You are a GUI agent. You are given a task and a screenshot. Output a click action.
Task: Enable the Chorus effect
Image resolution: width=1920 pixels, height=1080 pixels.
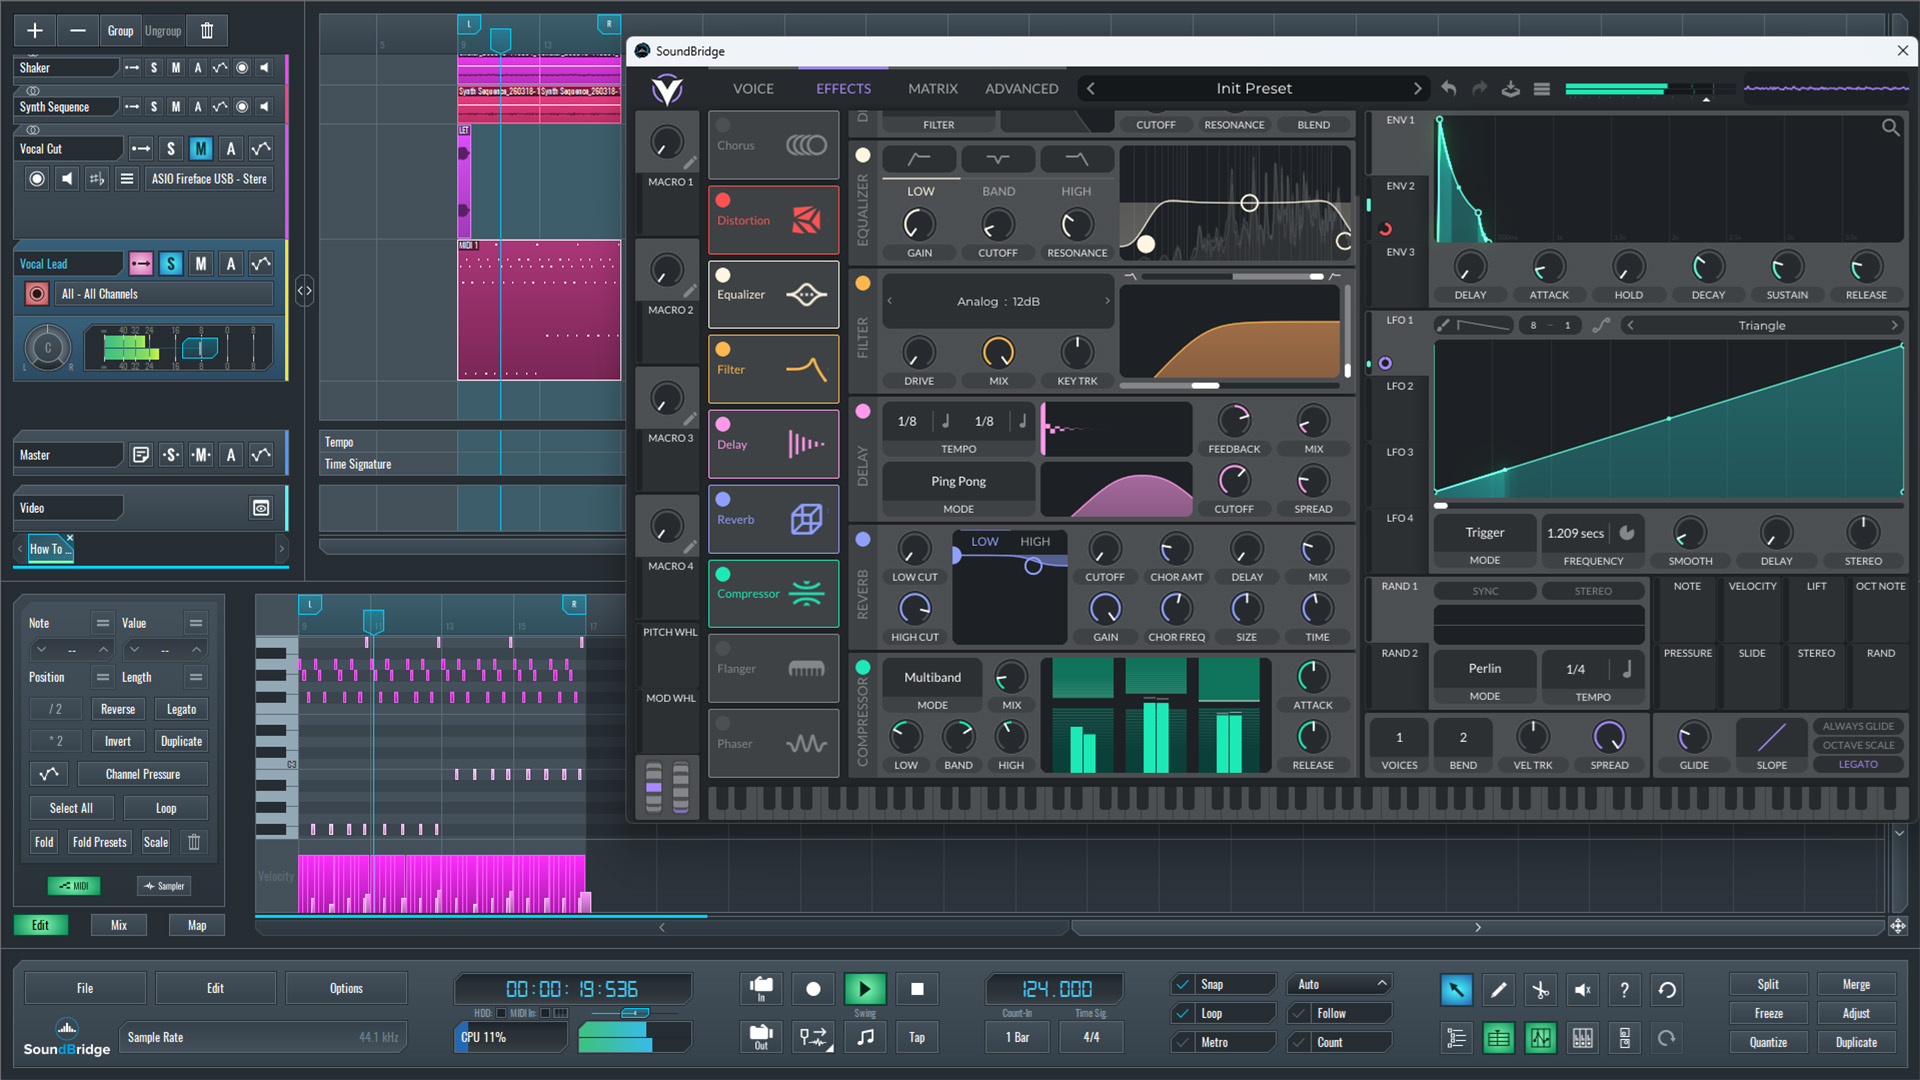point(723,125)
